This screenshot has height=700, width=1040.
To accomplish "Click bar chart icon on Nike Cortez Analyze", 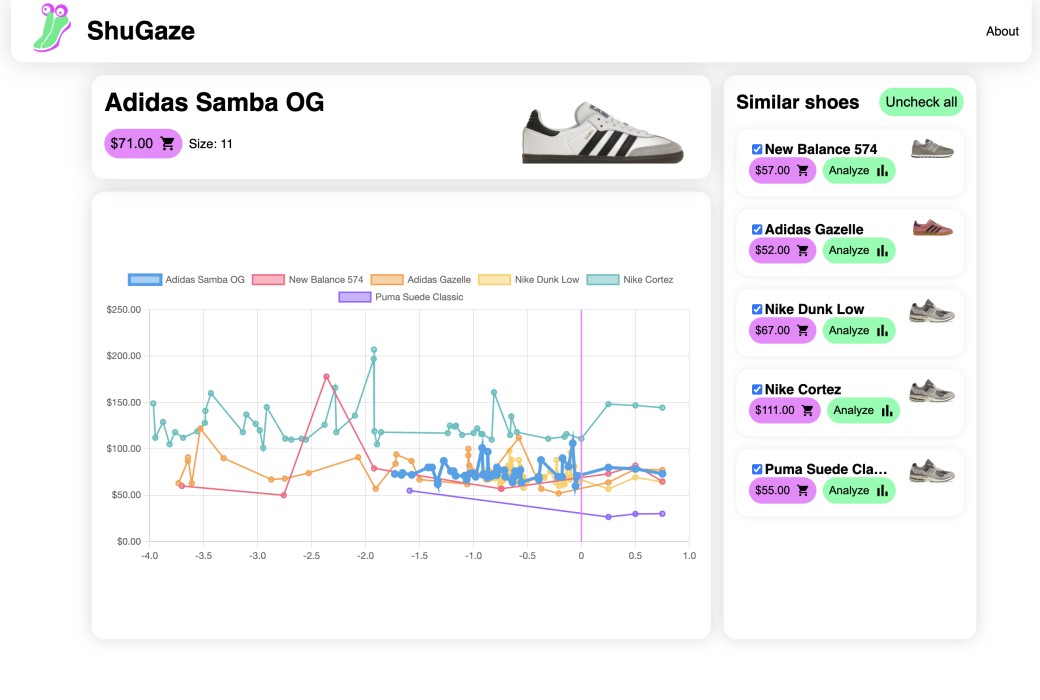I will pyautogui.click(x=886, y=411).
